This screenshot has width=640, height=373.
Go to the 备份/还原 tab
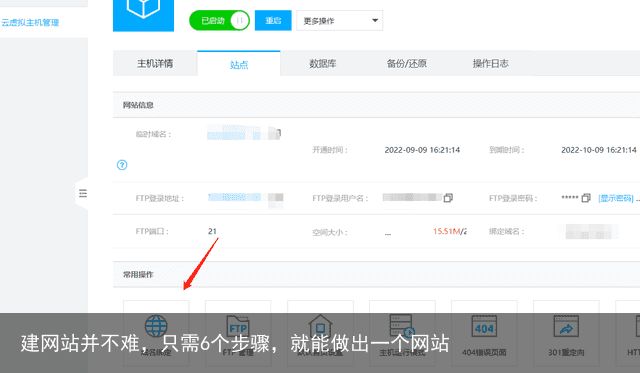pos(407,64)
